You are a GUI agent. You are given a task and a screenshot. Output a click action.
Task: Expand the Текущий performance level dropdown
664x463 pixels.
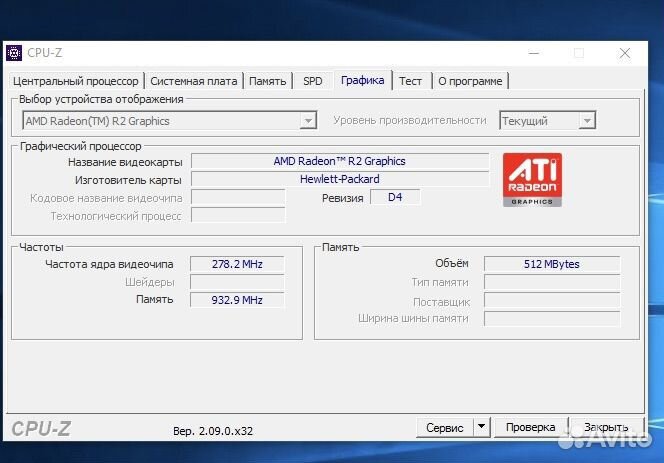click(x=547, y=121)
